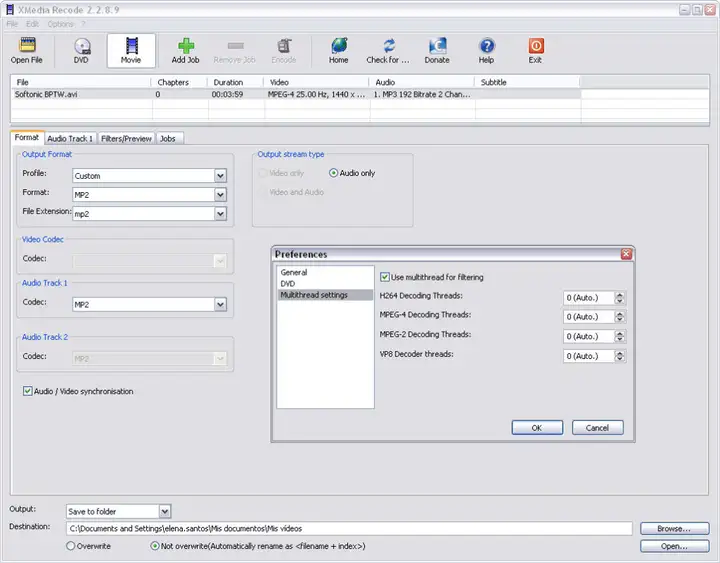Open the Options menu

[60, 24]
